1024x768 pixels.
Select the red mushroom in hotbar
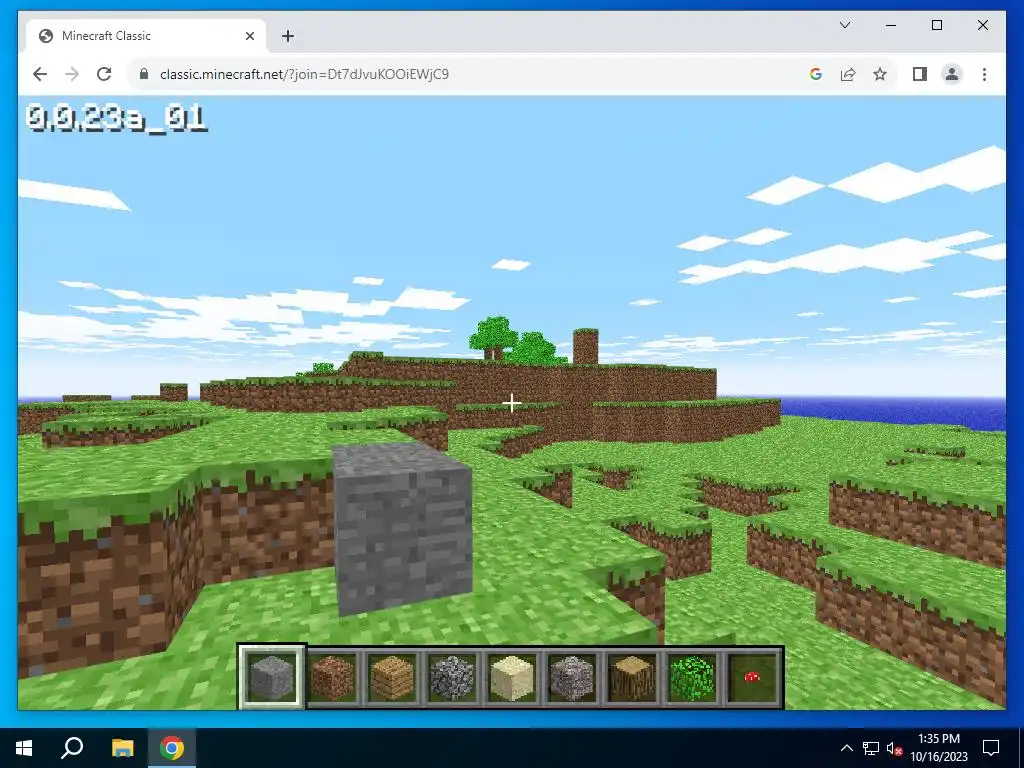coord(752,677)
